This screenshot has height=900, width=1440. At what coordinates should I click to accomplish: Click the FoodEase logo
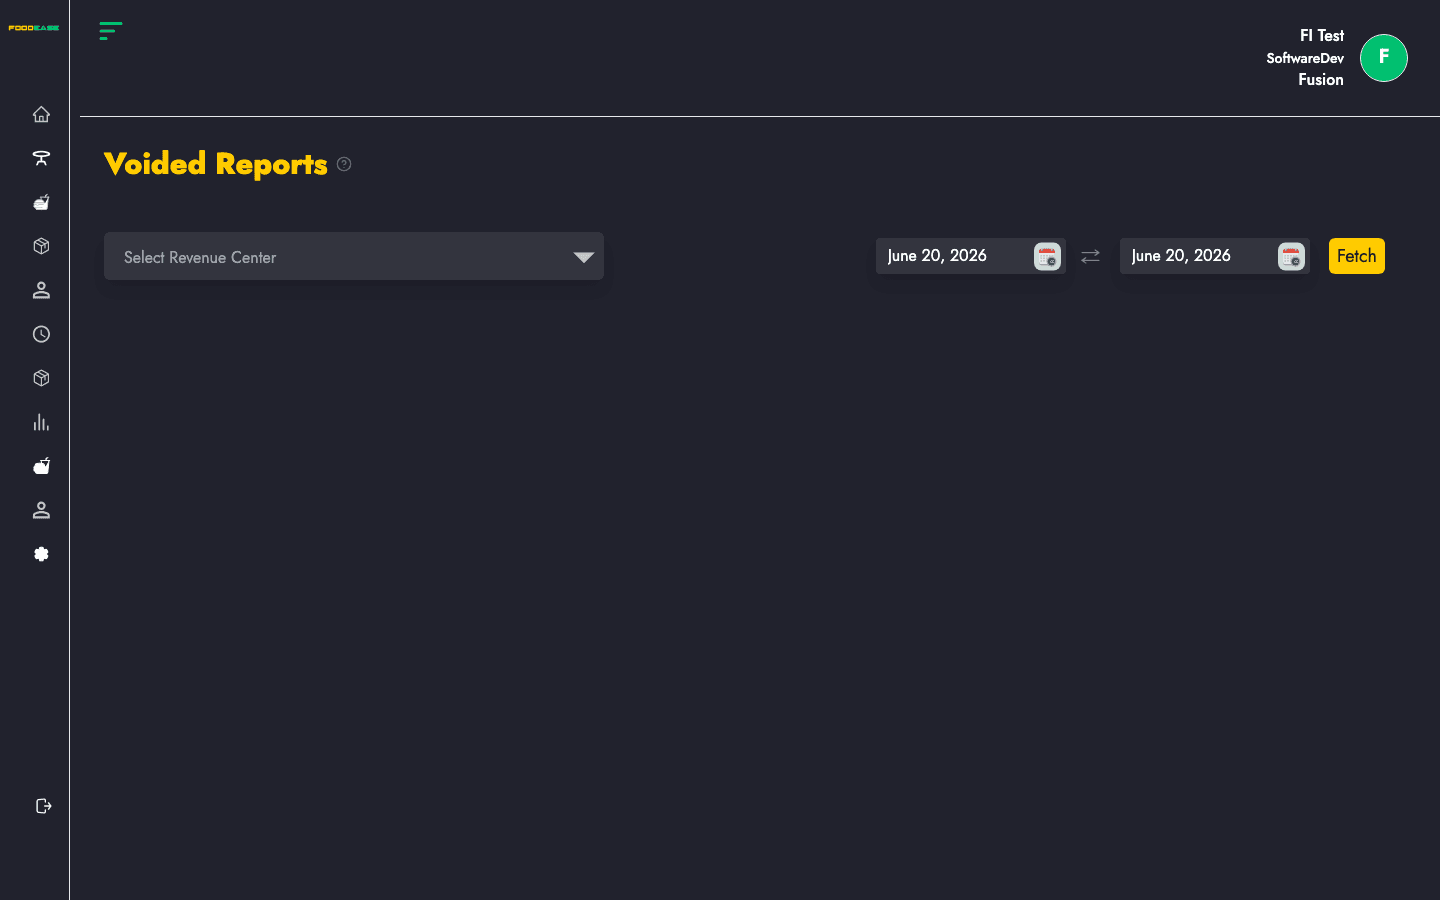pyautogui.click(x=34, y=28)
